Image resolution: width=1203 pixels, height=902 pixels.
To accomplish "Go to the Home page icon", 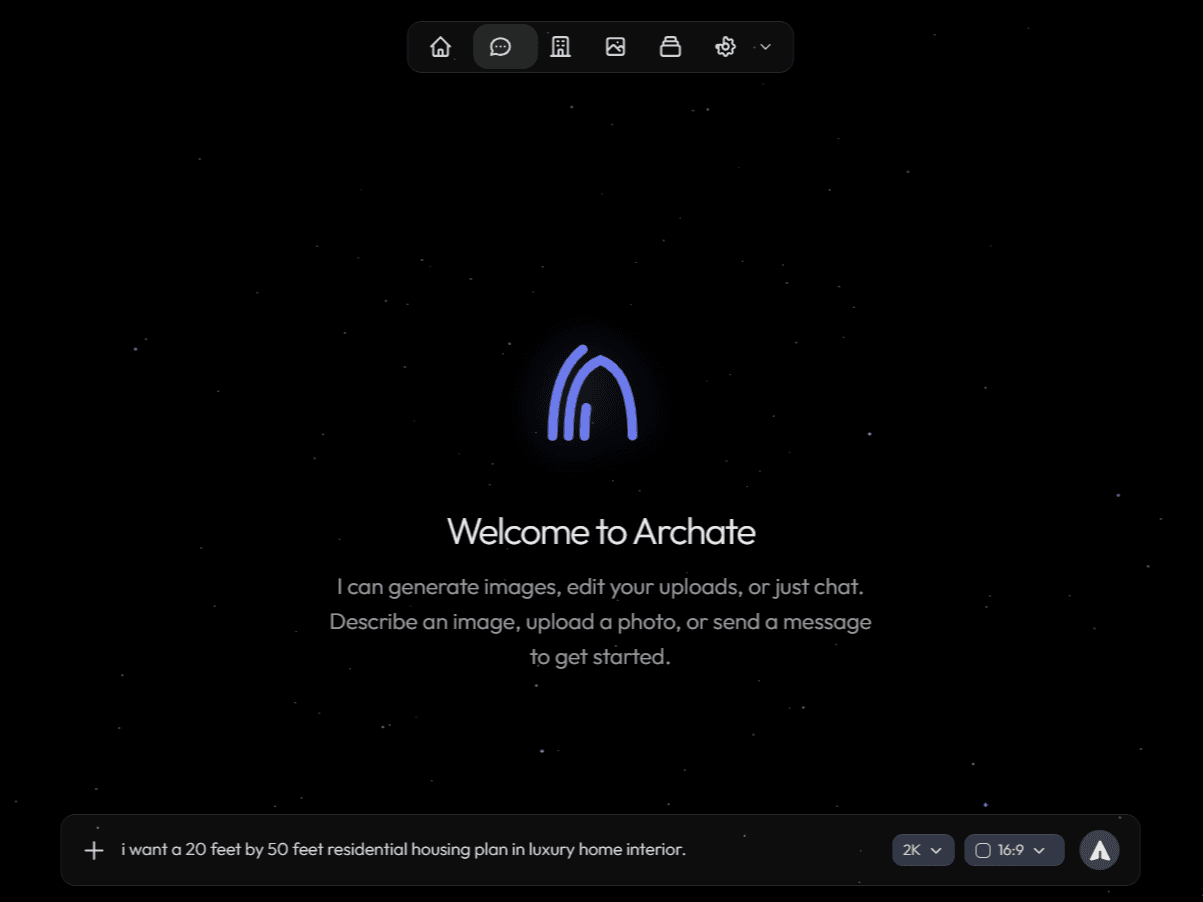I will click(x=440, y=47).
